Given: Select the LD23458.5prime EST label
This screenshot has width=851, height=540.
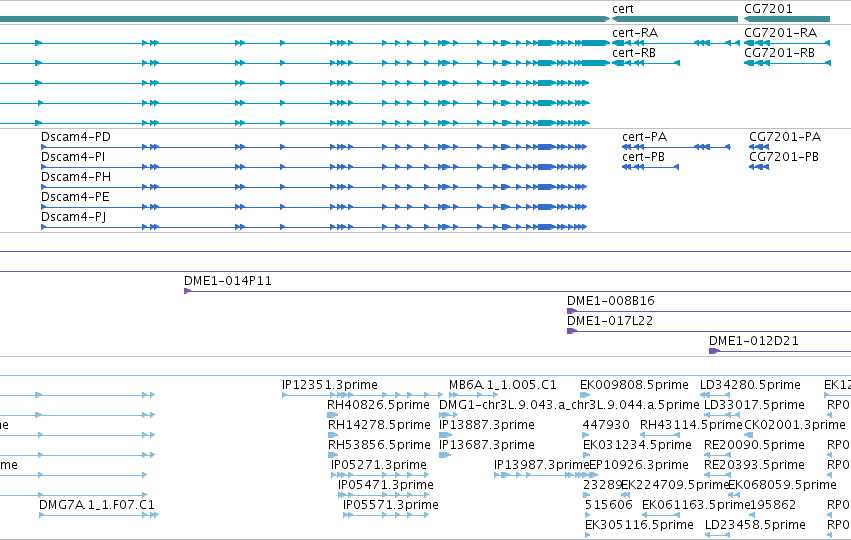Looking at the screenshot, I should [755, 525].
